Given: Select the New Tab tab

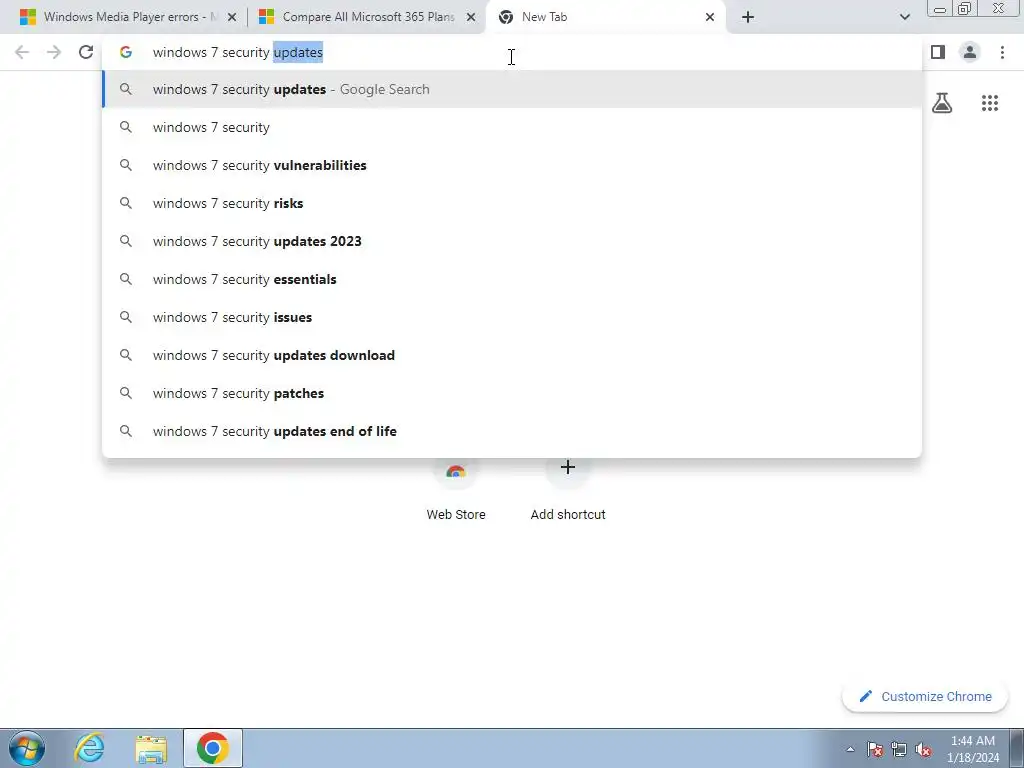Looking at the screenshot, I should [x=606, y=17].
